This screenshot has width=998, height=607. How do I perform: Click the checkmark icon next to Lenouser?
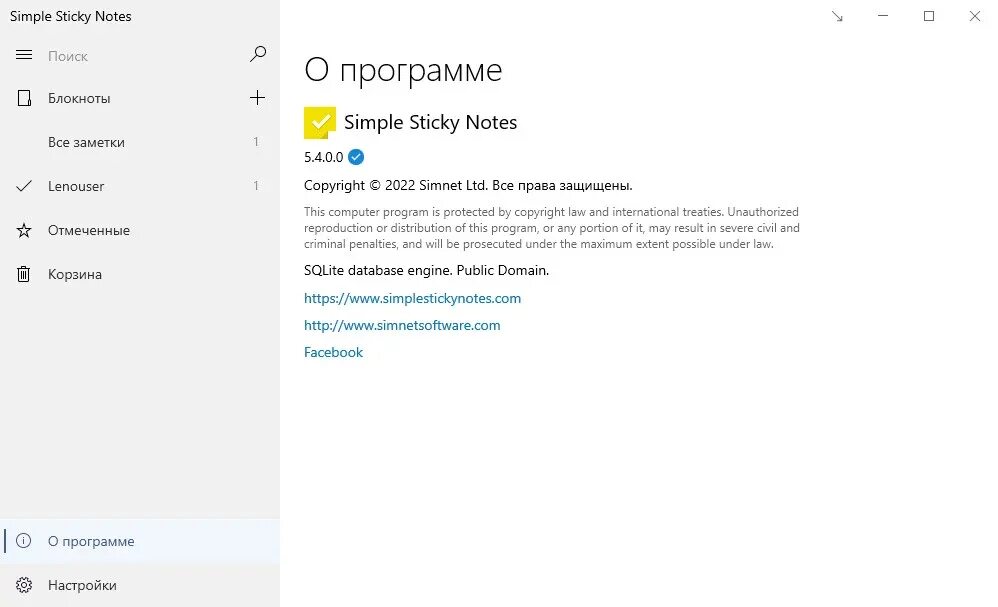tap(24, 186)
